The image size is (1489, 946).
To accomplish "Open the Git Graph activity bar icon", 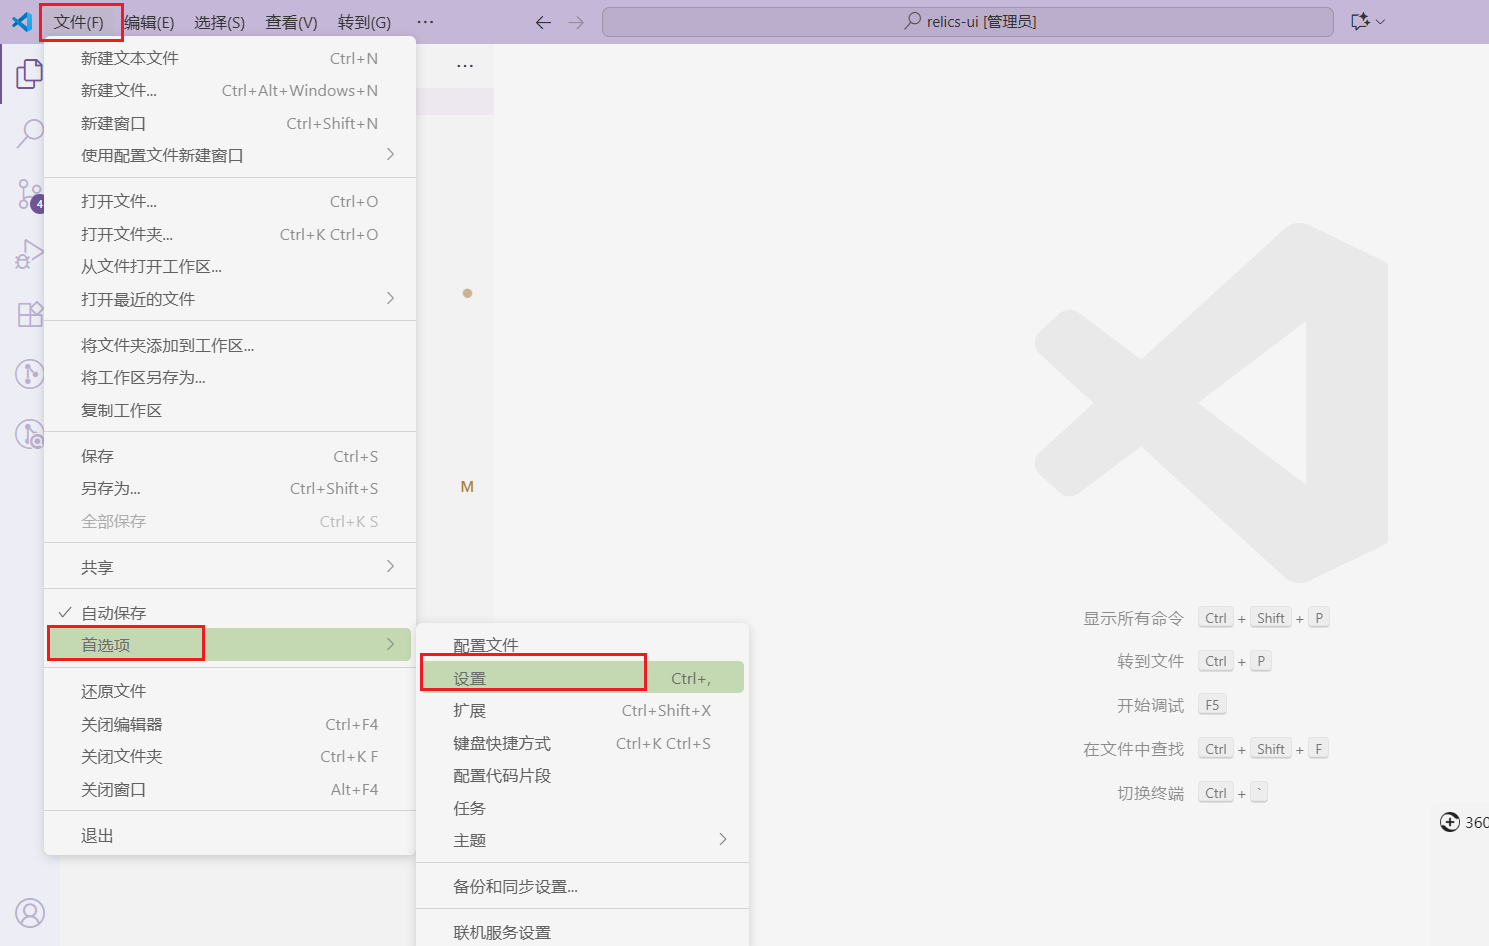I will [x=30, y=374].
